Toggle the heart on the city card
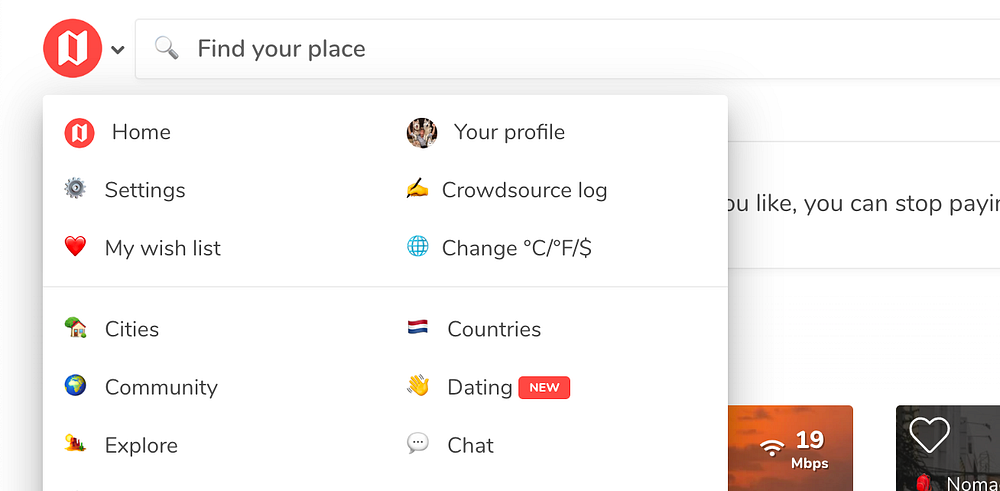This screenshot has width=1000, height=491. pos(929,435)
